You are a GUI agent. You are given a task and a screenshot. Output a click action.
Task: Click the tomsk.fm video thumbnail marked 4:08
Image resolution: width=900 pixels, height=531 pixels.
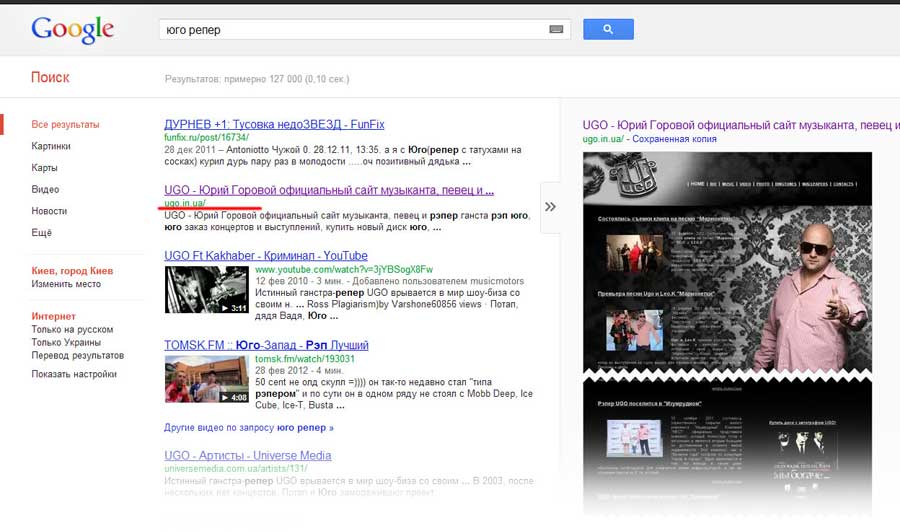click(207, 379)
